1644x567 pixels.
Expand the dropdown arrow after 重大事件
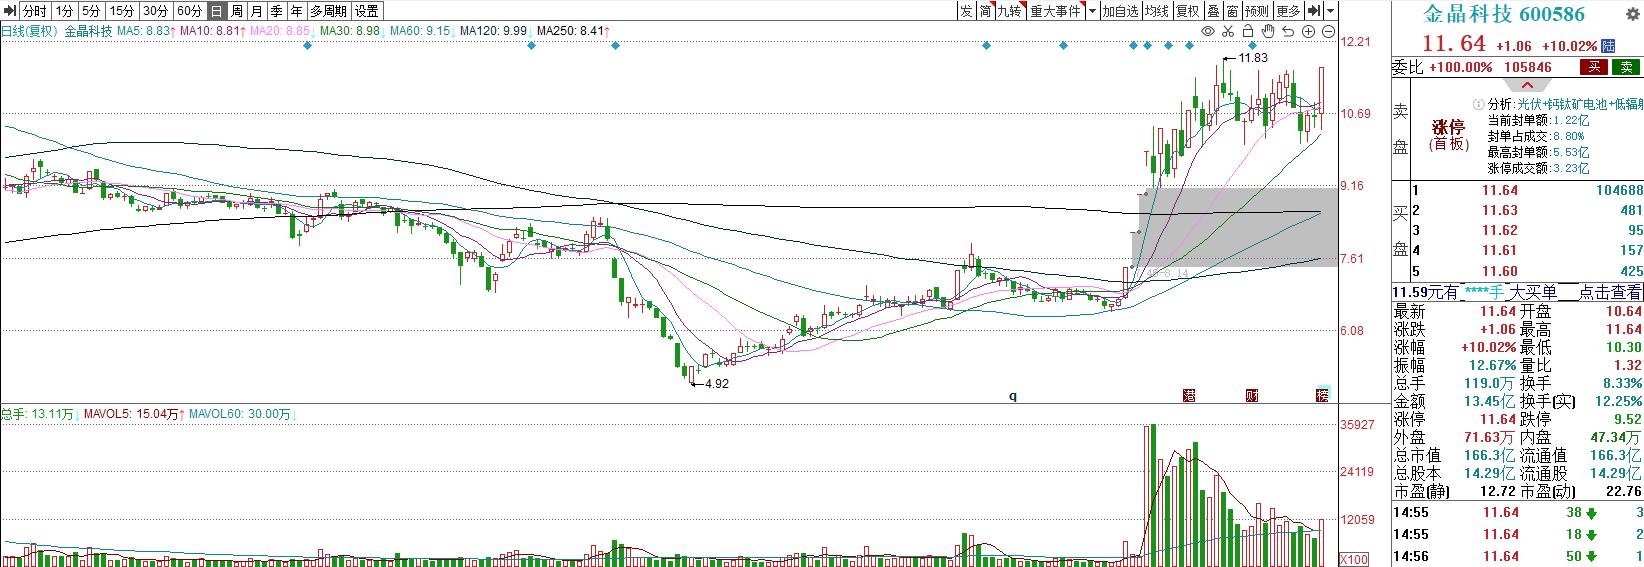[1091, 11]
